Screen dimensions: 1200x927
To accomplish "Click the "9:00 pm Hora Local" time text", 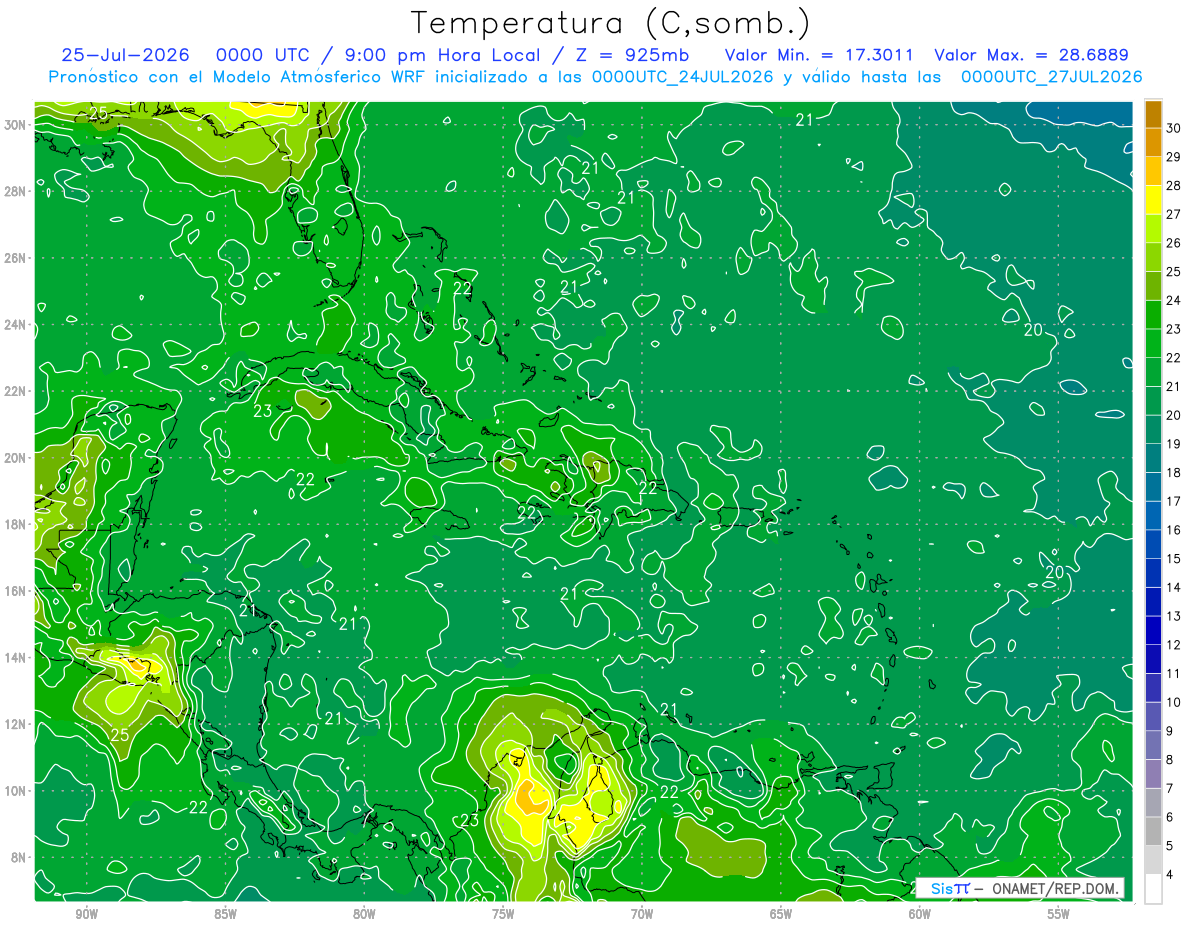I will pos(441,55).
